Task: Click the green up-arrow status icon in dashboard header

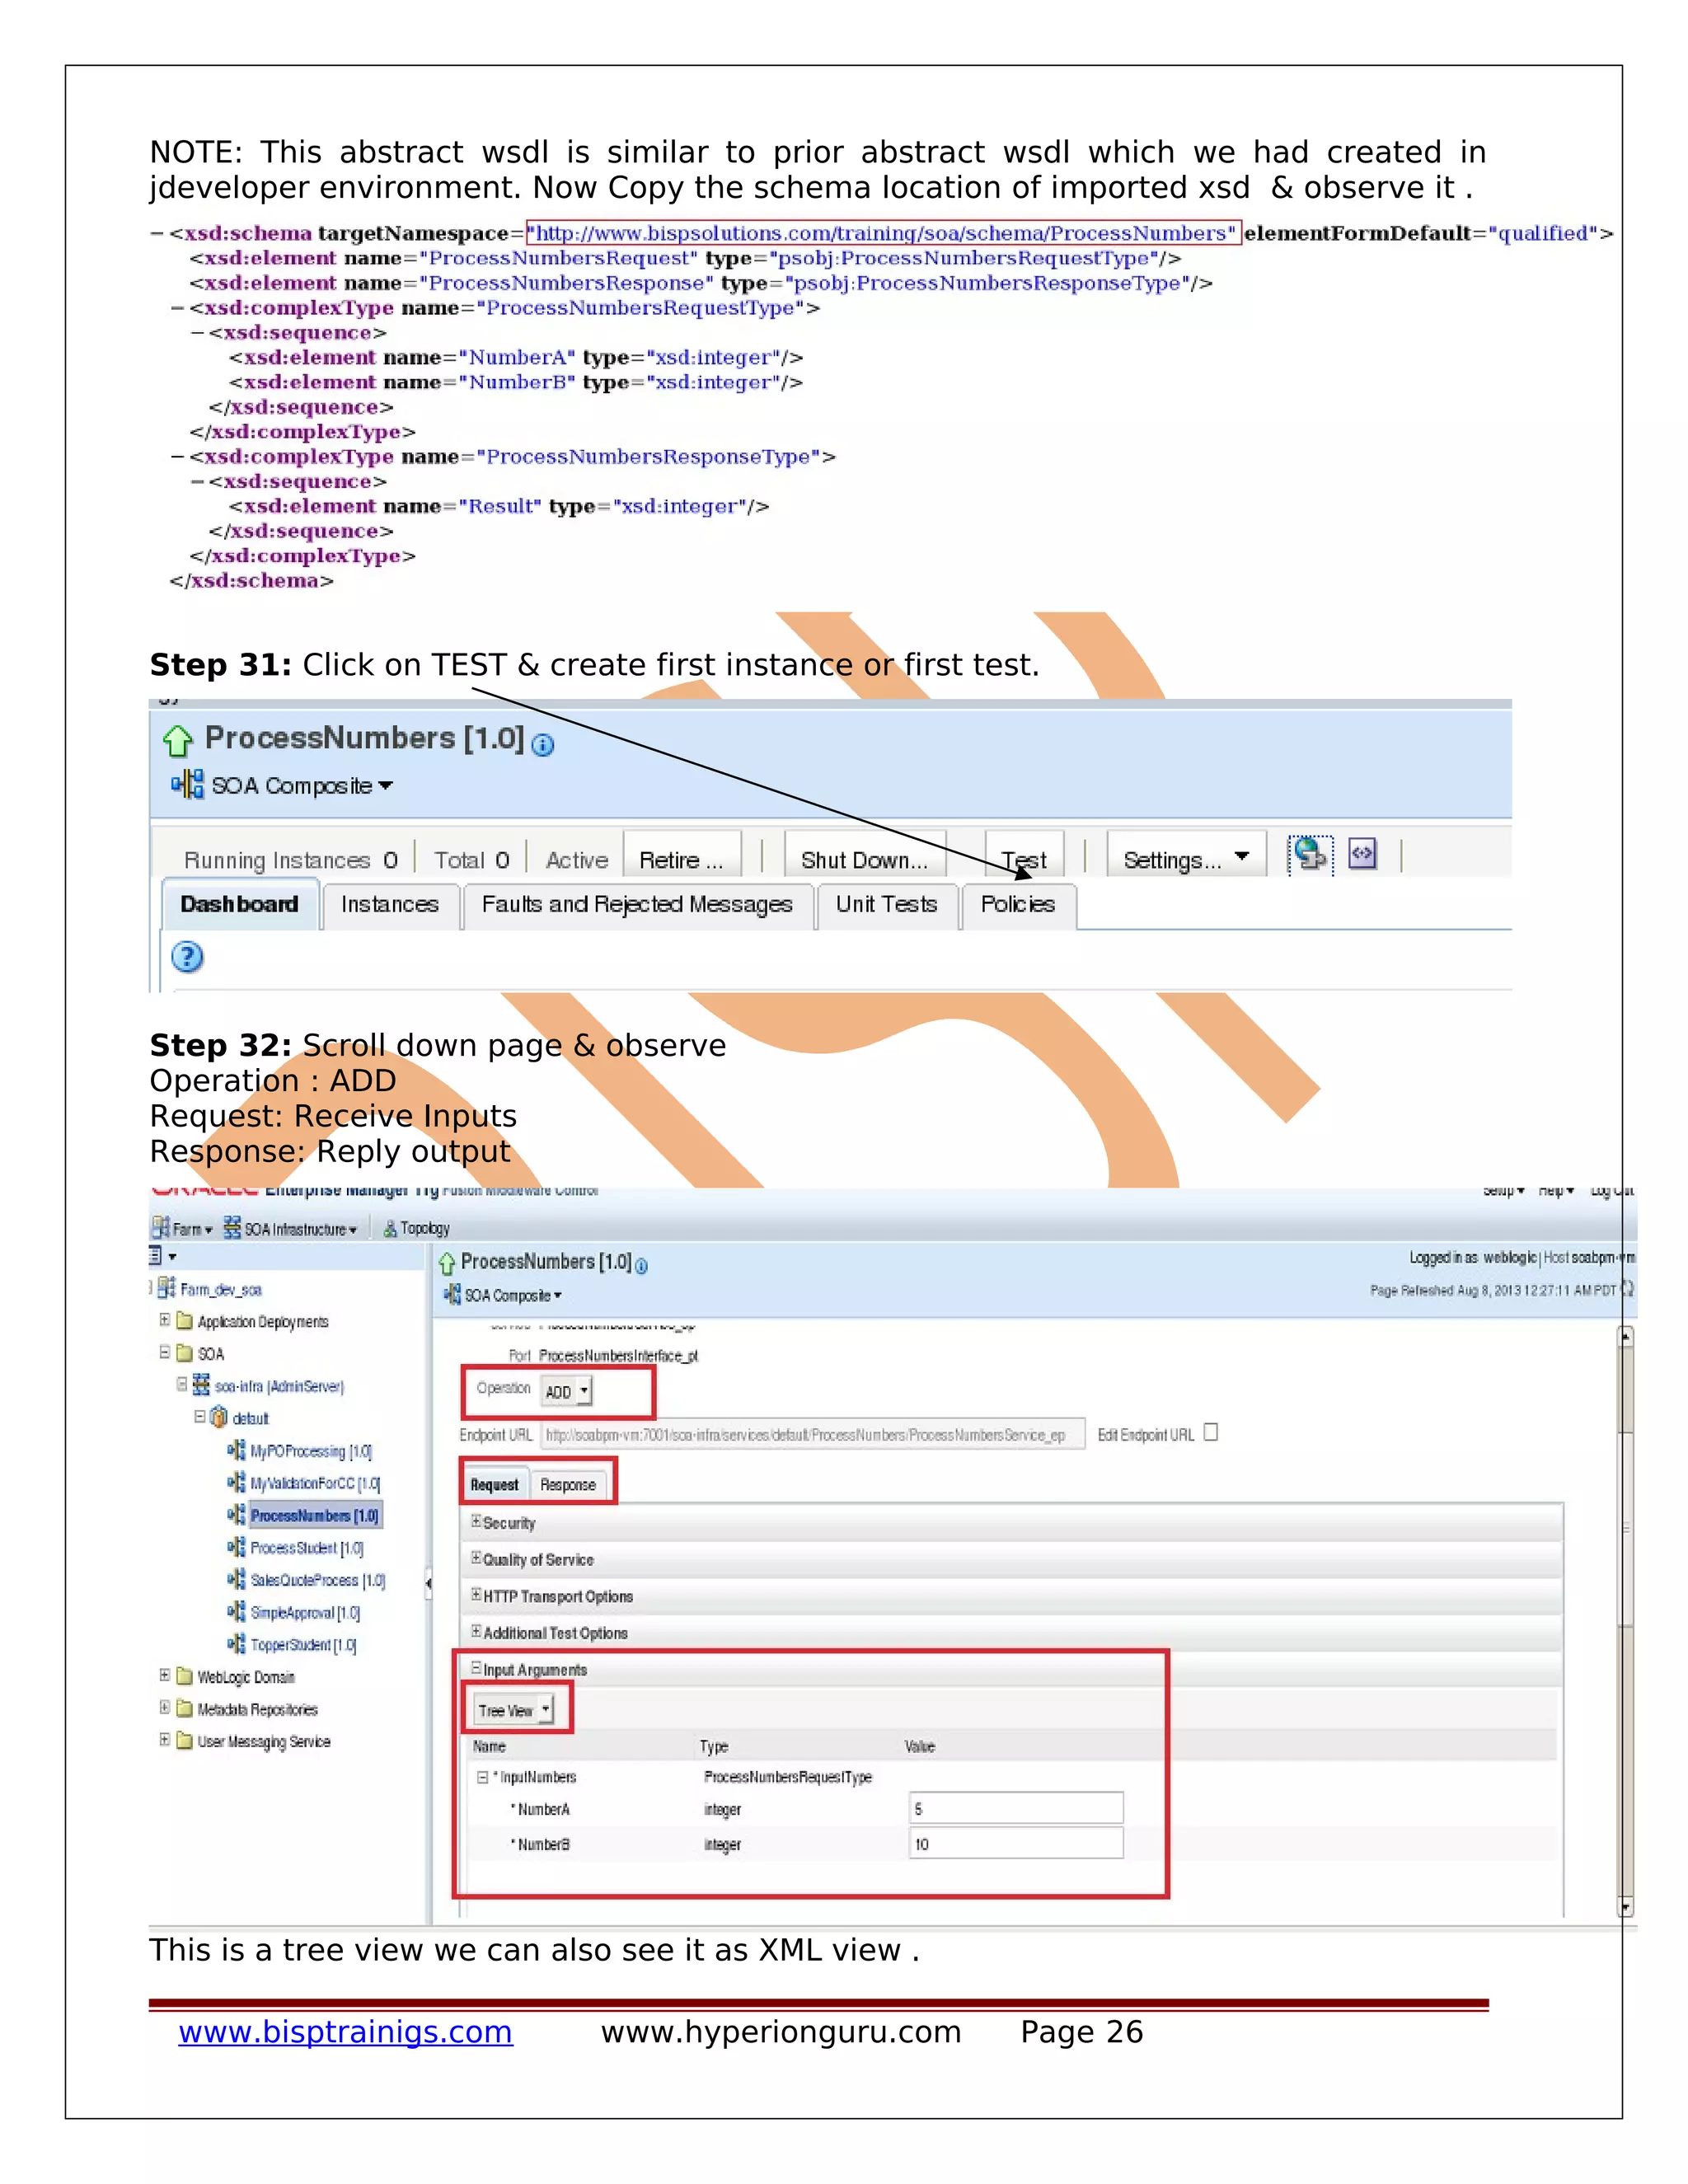Action: click(177, 740)
